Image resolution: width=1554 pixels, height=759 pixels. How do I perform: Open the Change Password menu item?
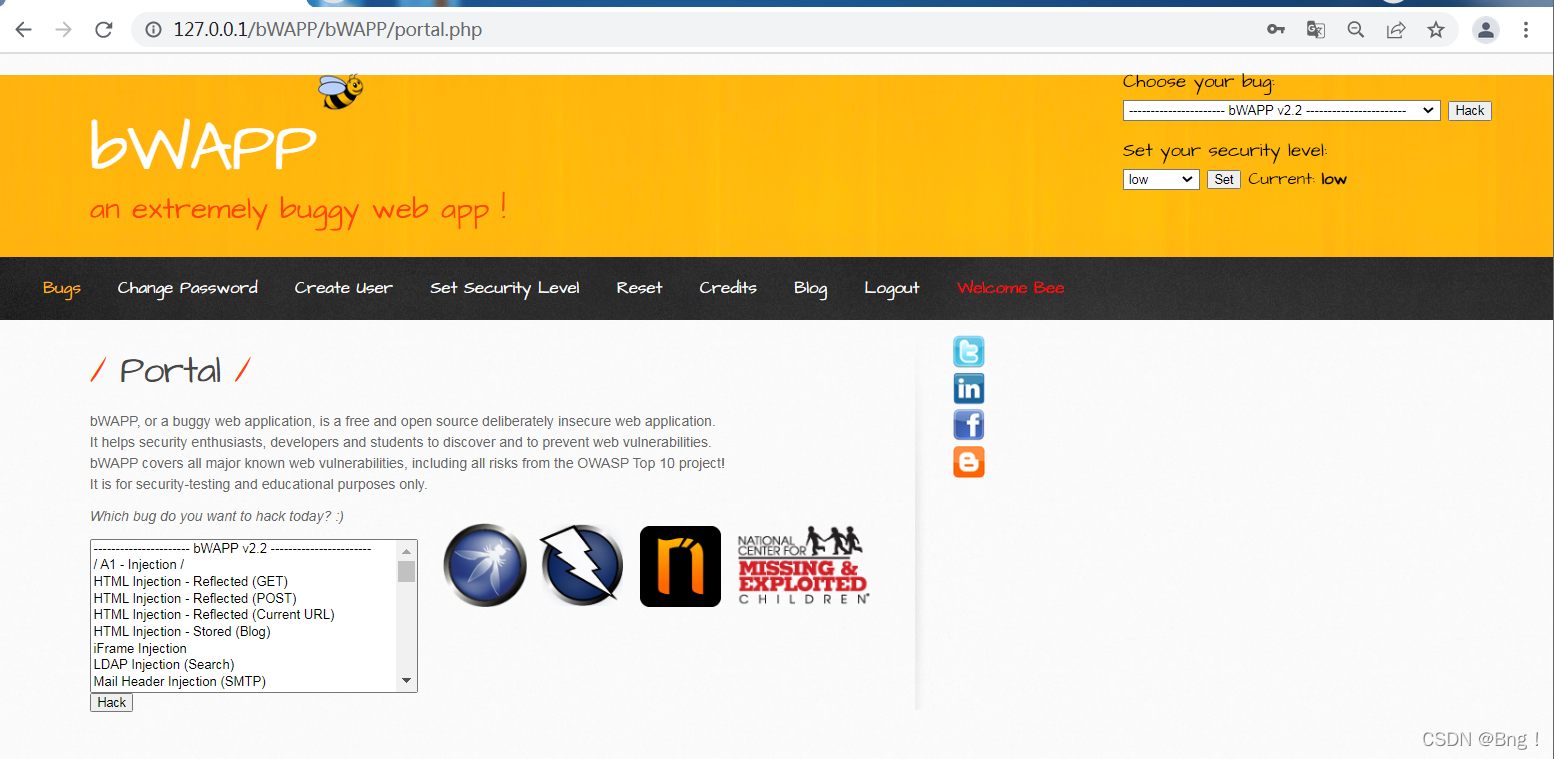tap(187, 288)
